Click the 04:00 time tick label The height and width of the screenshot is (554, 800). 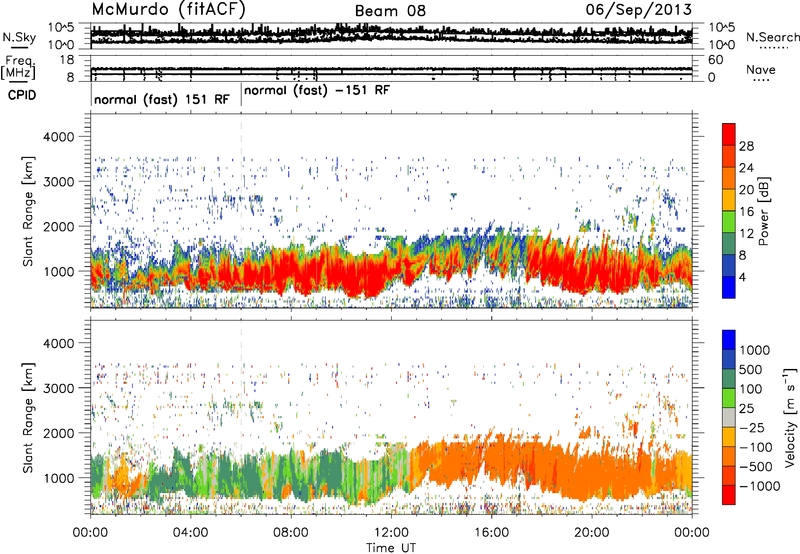[x=191, y=533]
